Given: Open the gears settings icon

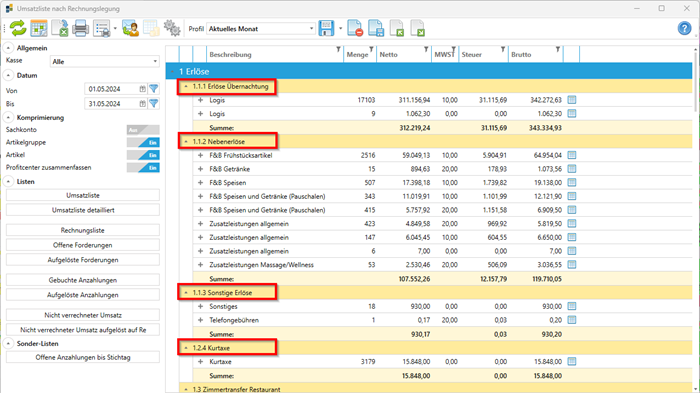Looking at the screenshot, I should point(172,29).
